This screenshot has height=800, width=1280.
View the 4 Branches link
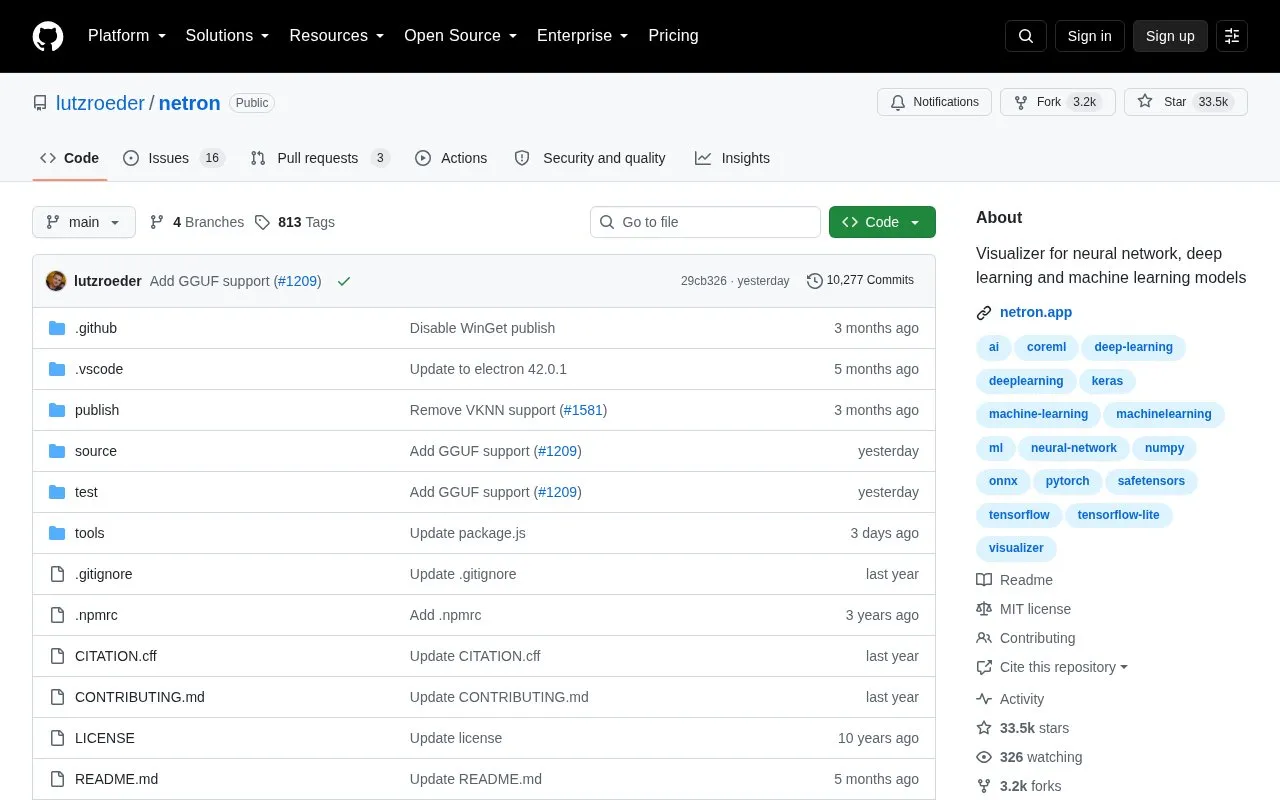coord(197,222)
